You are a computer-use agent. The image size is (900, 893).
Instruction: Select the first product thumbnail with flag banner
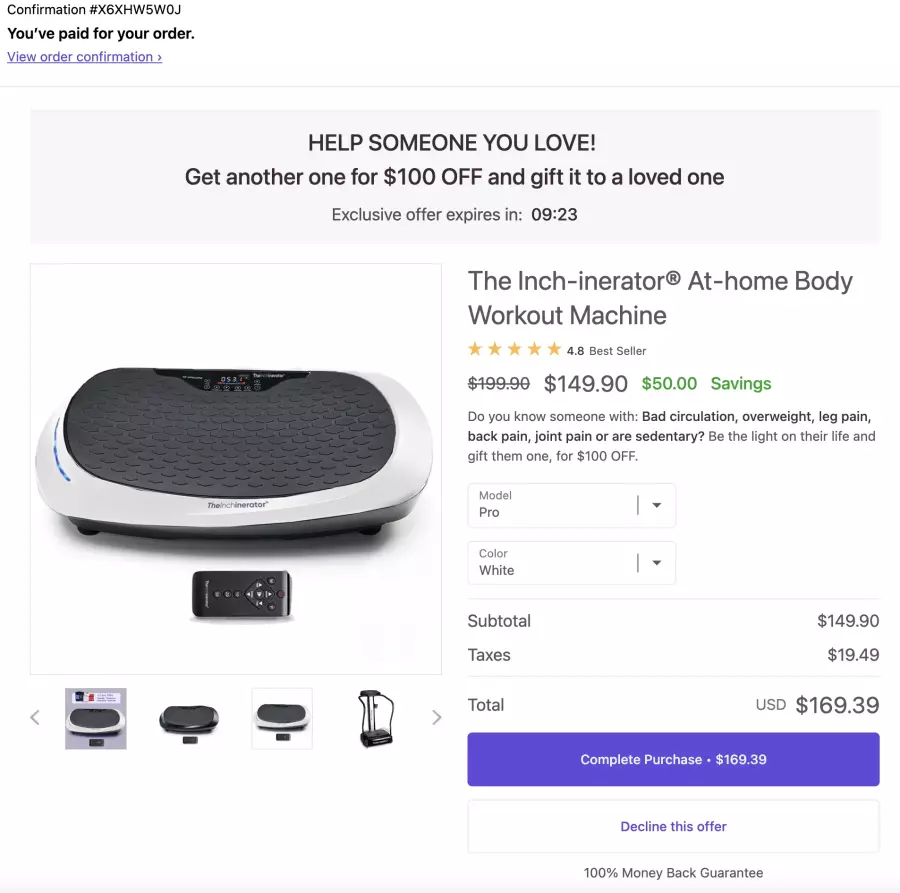click(96, 719)
